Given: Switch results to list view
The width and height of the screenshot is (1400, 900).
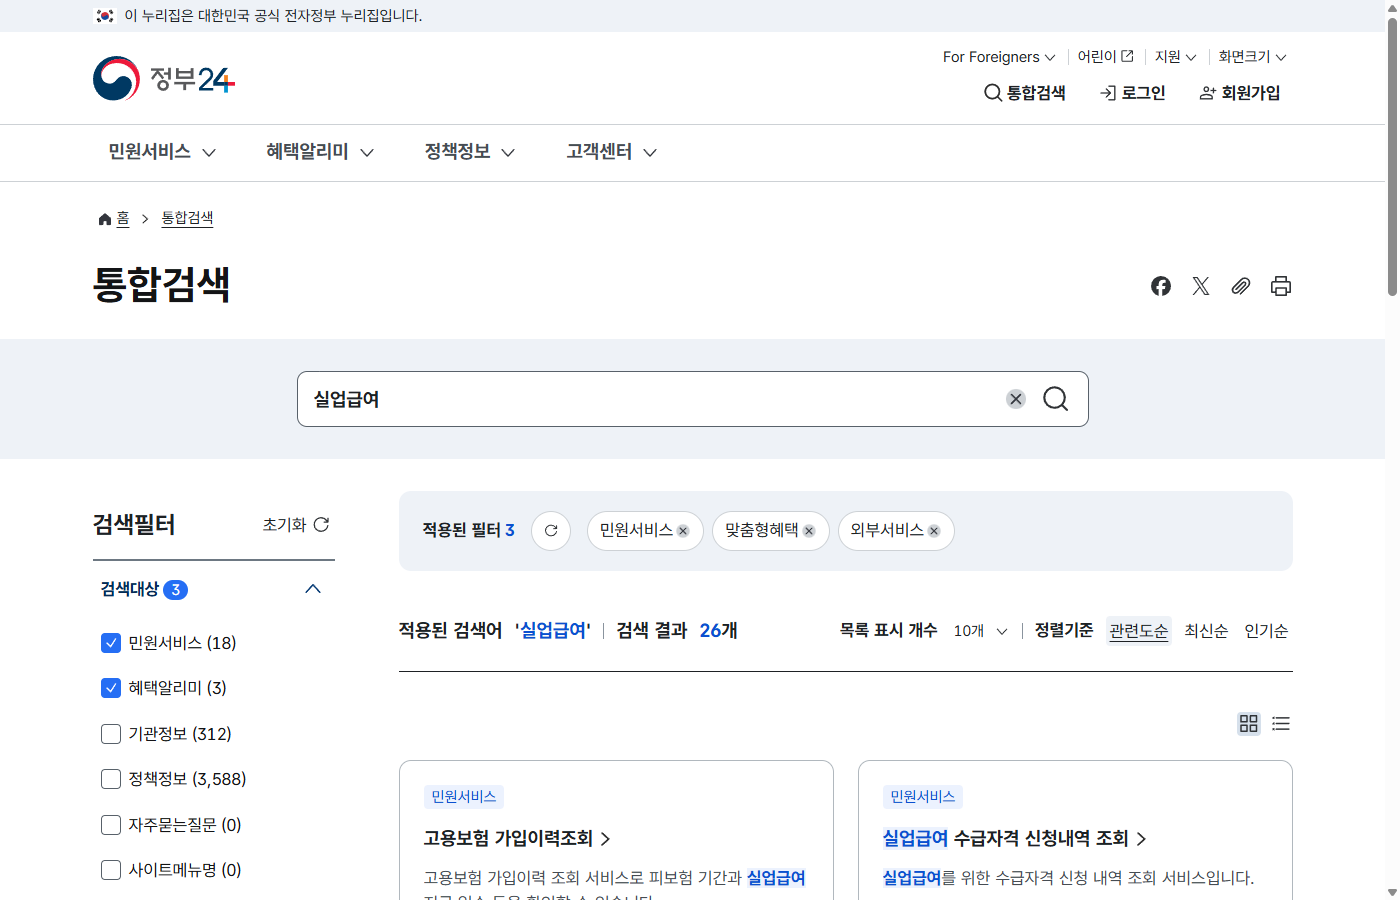Looking at the screenshot, I should click(x=1281, y=723).
